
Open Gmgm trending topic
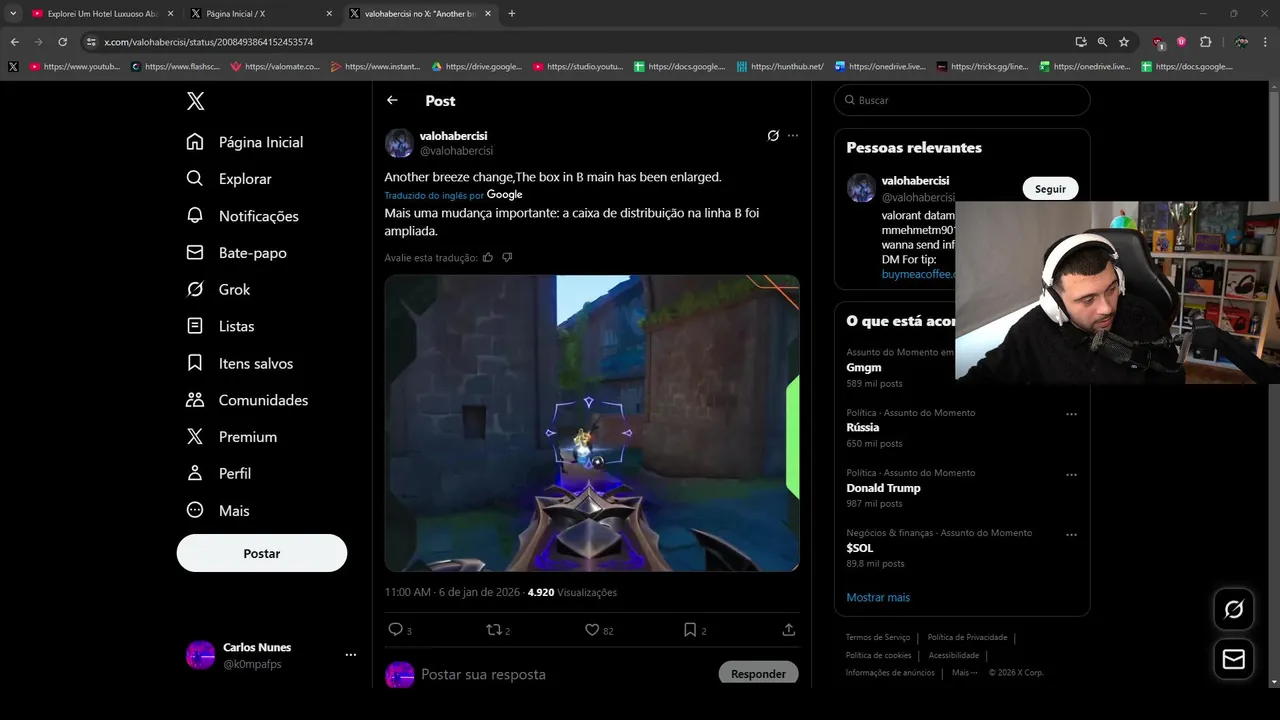pyautogui.click(x=864, y=368)
